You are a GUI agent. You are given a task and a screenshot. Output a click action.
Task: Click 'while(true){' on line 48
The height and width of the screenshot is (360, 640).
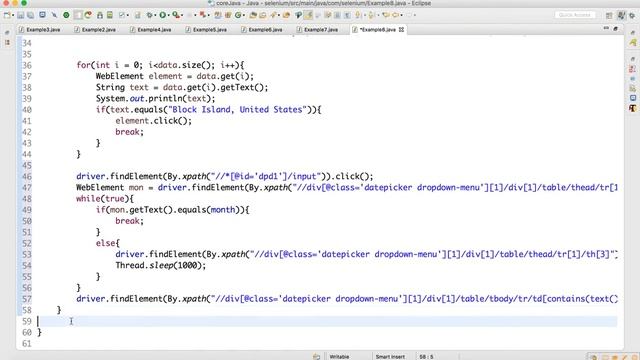coord(105,199)
